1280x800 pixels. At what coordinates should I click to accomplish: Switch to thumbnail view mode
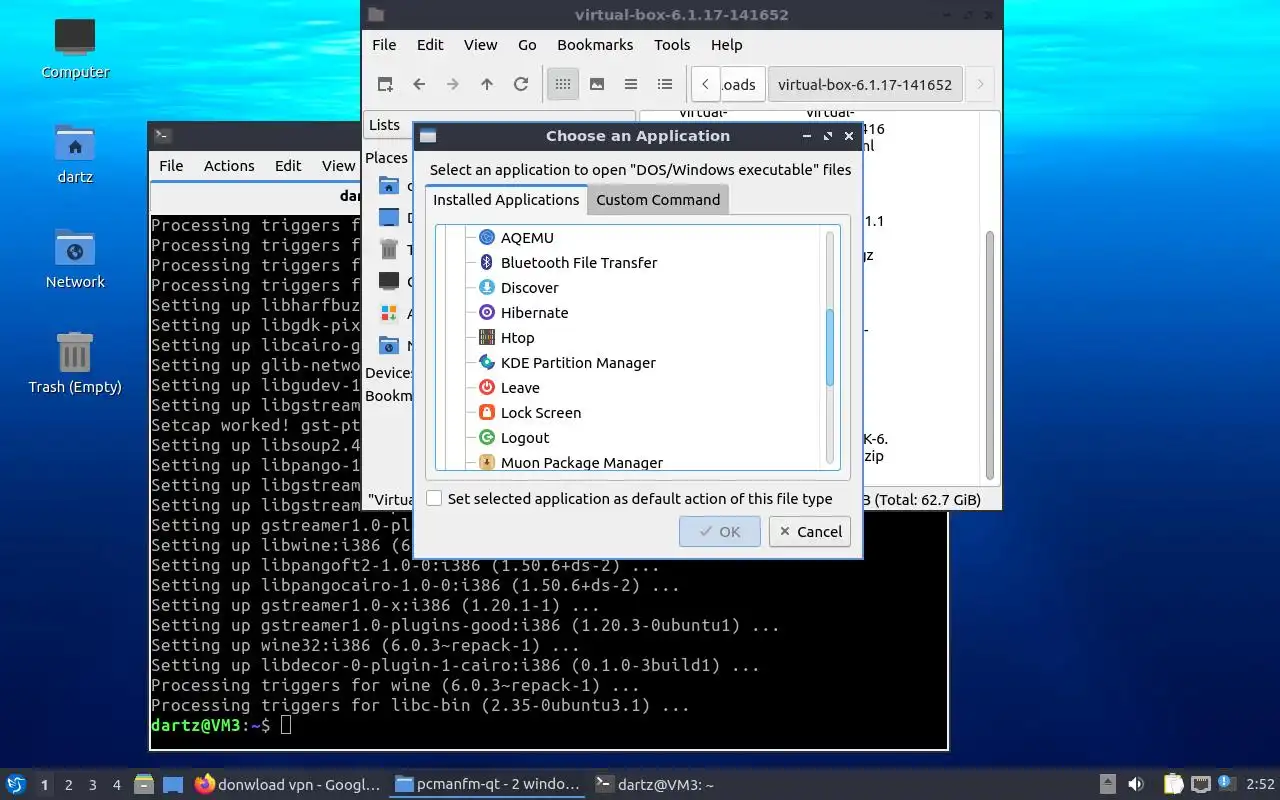point(597,84)
